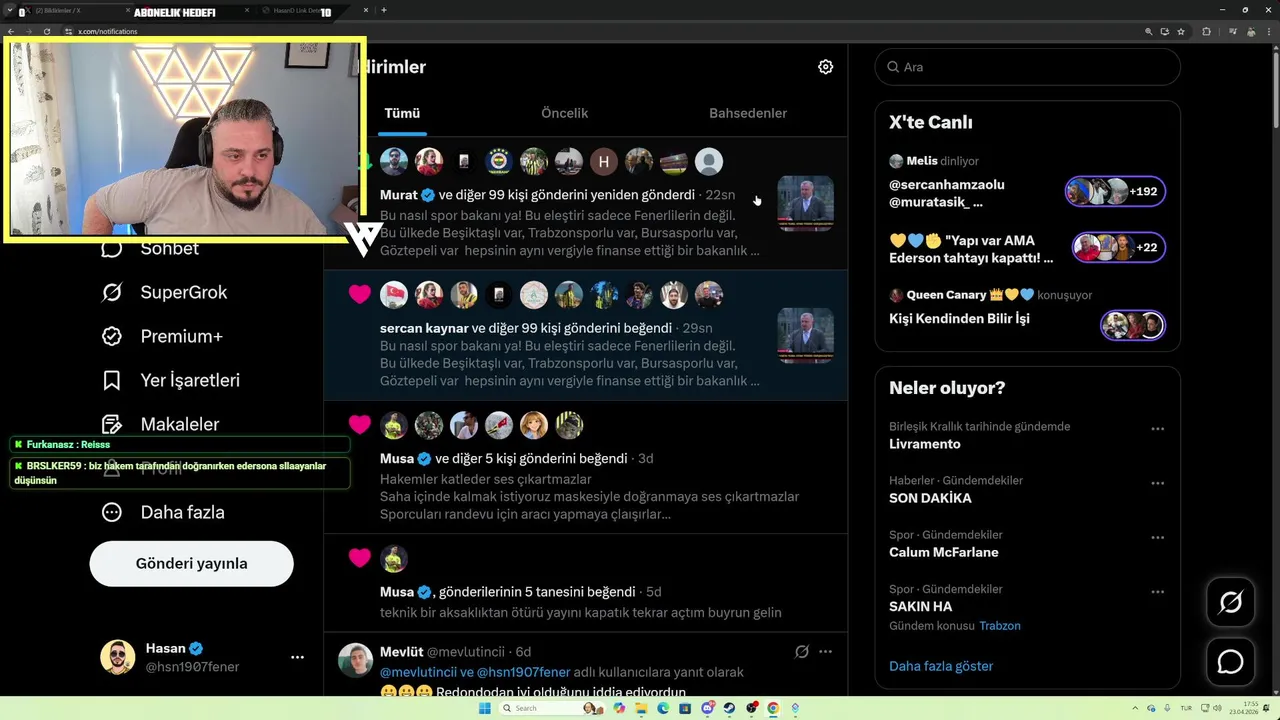Open Microsoft Edge from the taskbar
The image size is (1280, 720).
click(x=663, y=708)
